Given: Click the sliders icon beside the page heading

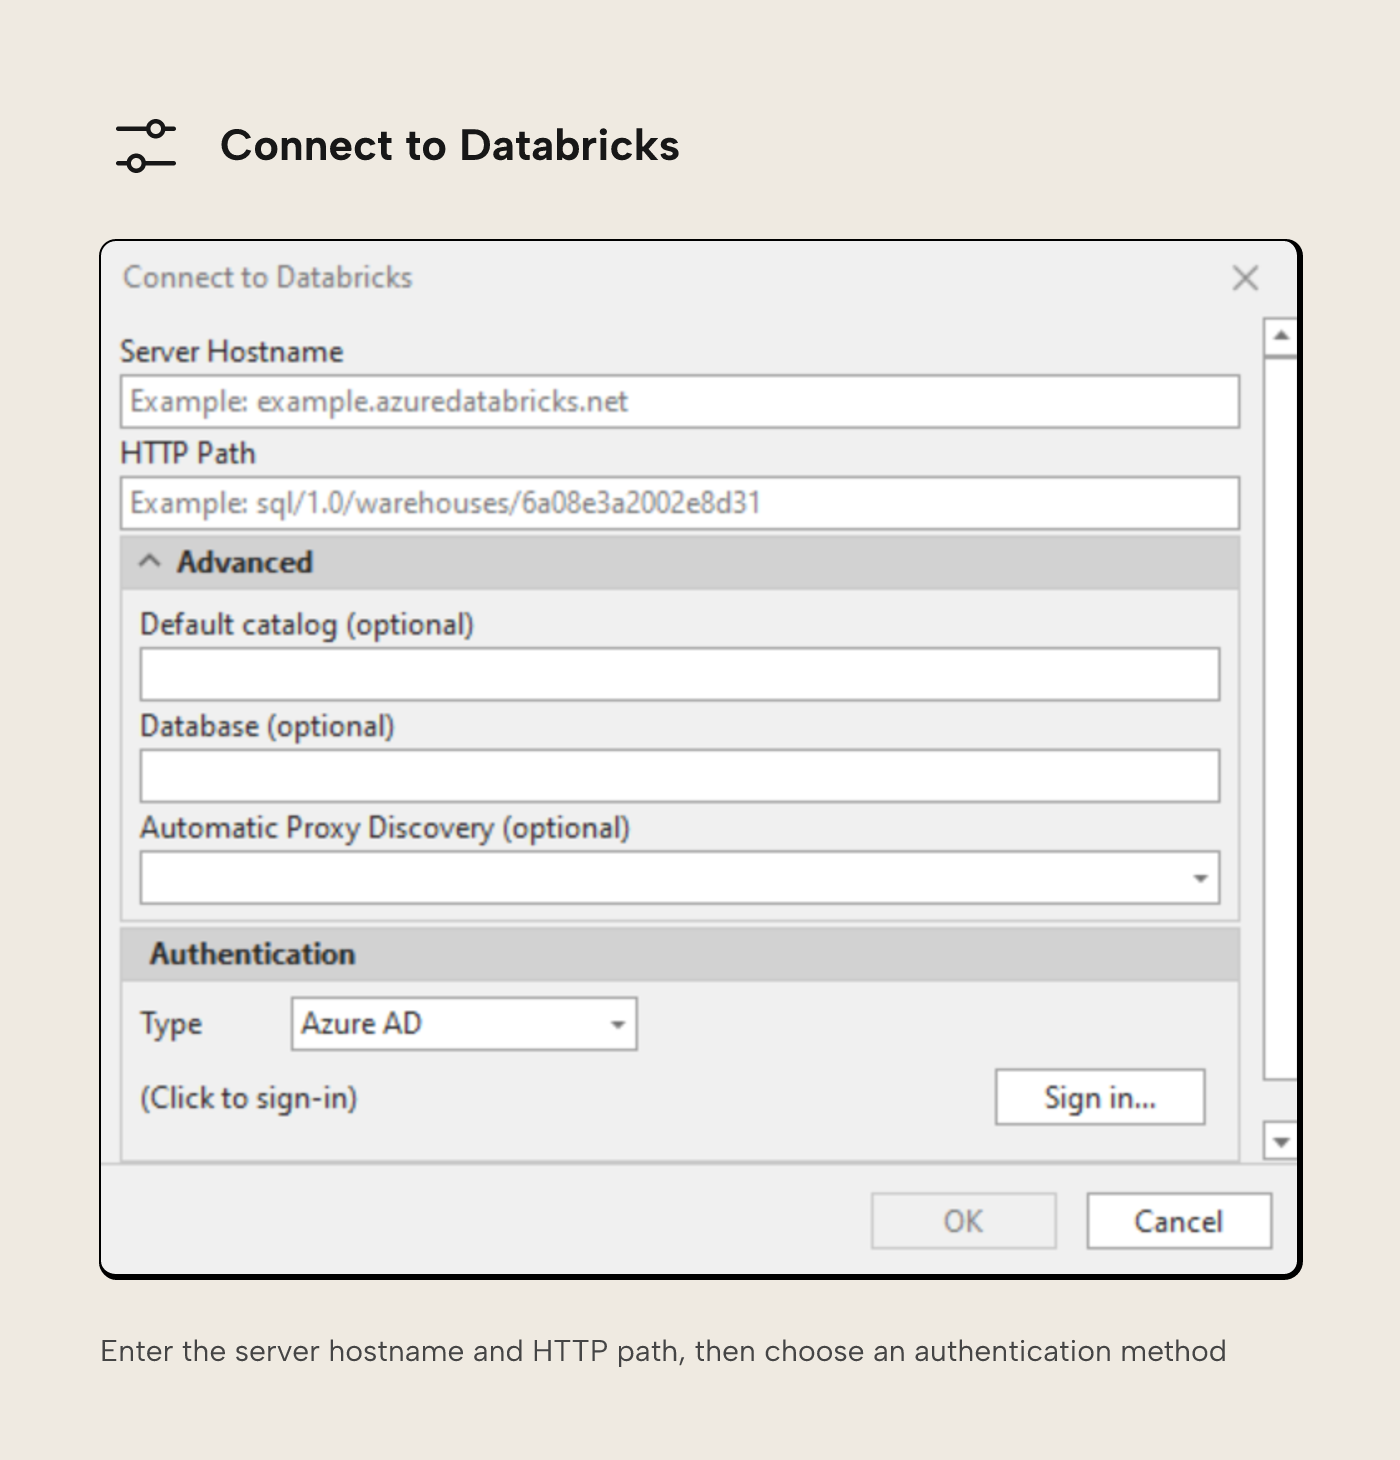Looking at the screenshot, I should [x=146, y=146].
